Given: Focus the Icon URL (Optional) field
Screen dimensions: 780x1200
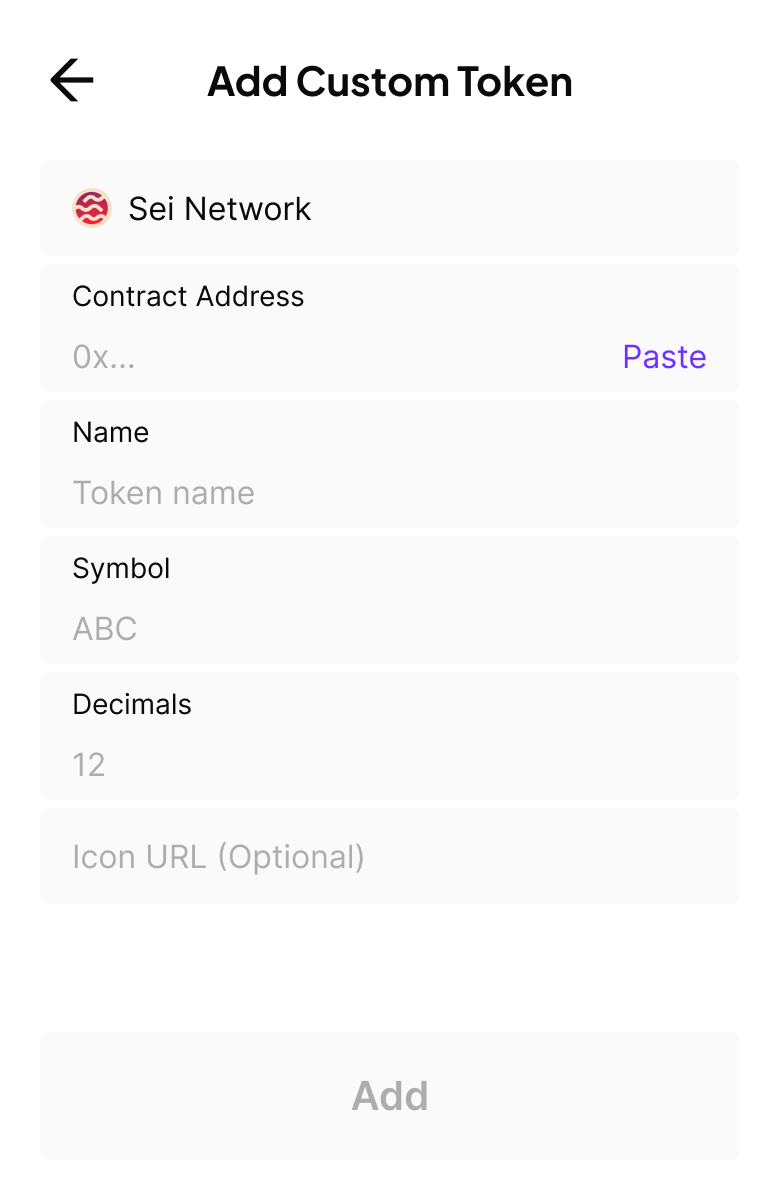Looking at the screenshot, I should 390,857.
